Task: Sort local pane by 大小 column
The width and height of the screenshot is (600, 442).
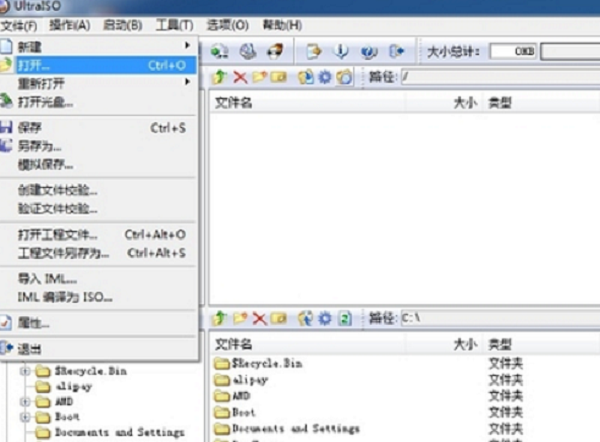Action: pos(444,344)
